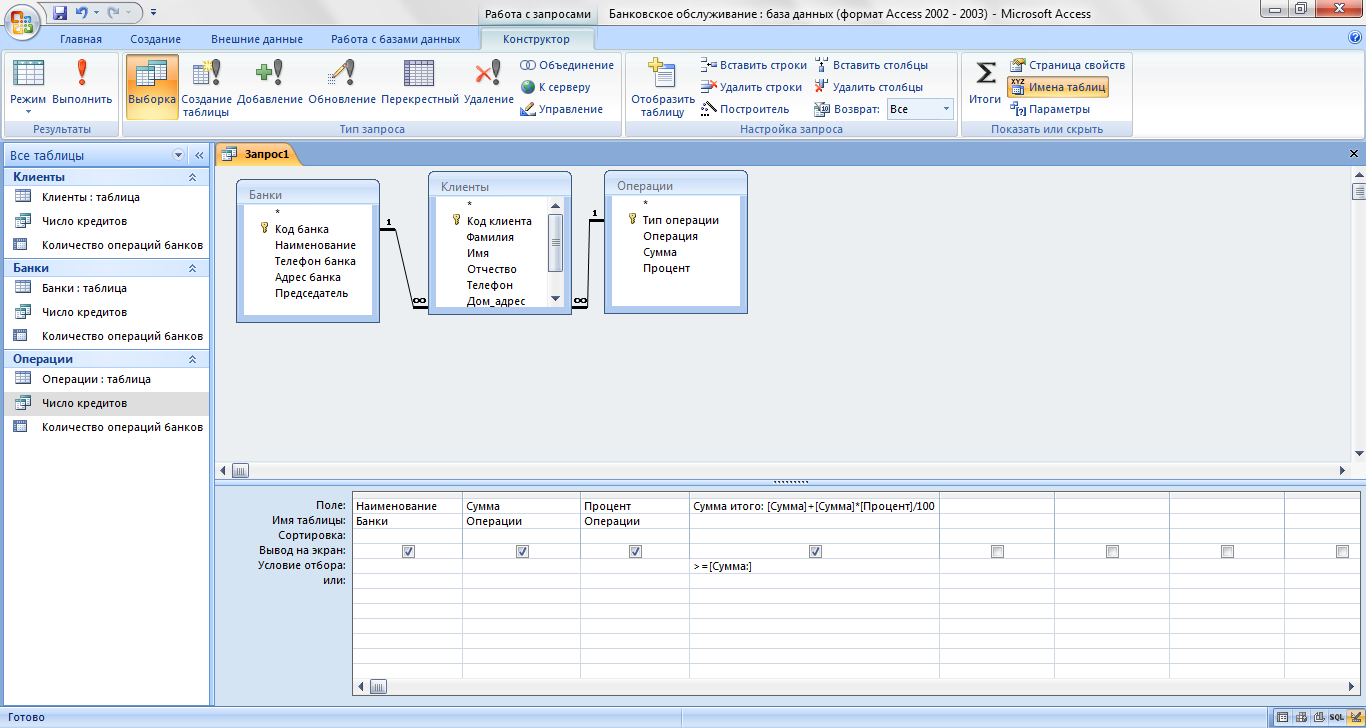The width and height of the screenshot is (1366, 728).
Task: Open Страница свойств property sheet
Action: click(1067, 65)
